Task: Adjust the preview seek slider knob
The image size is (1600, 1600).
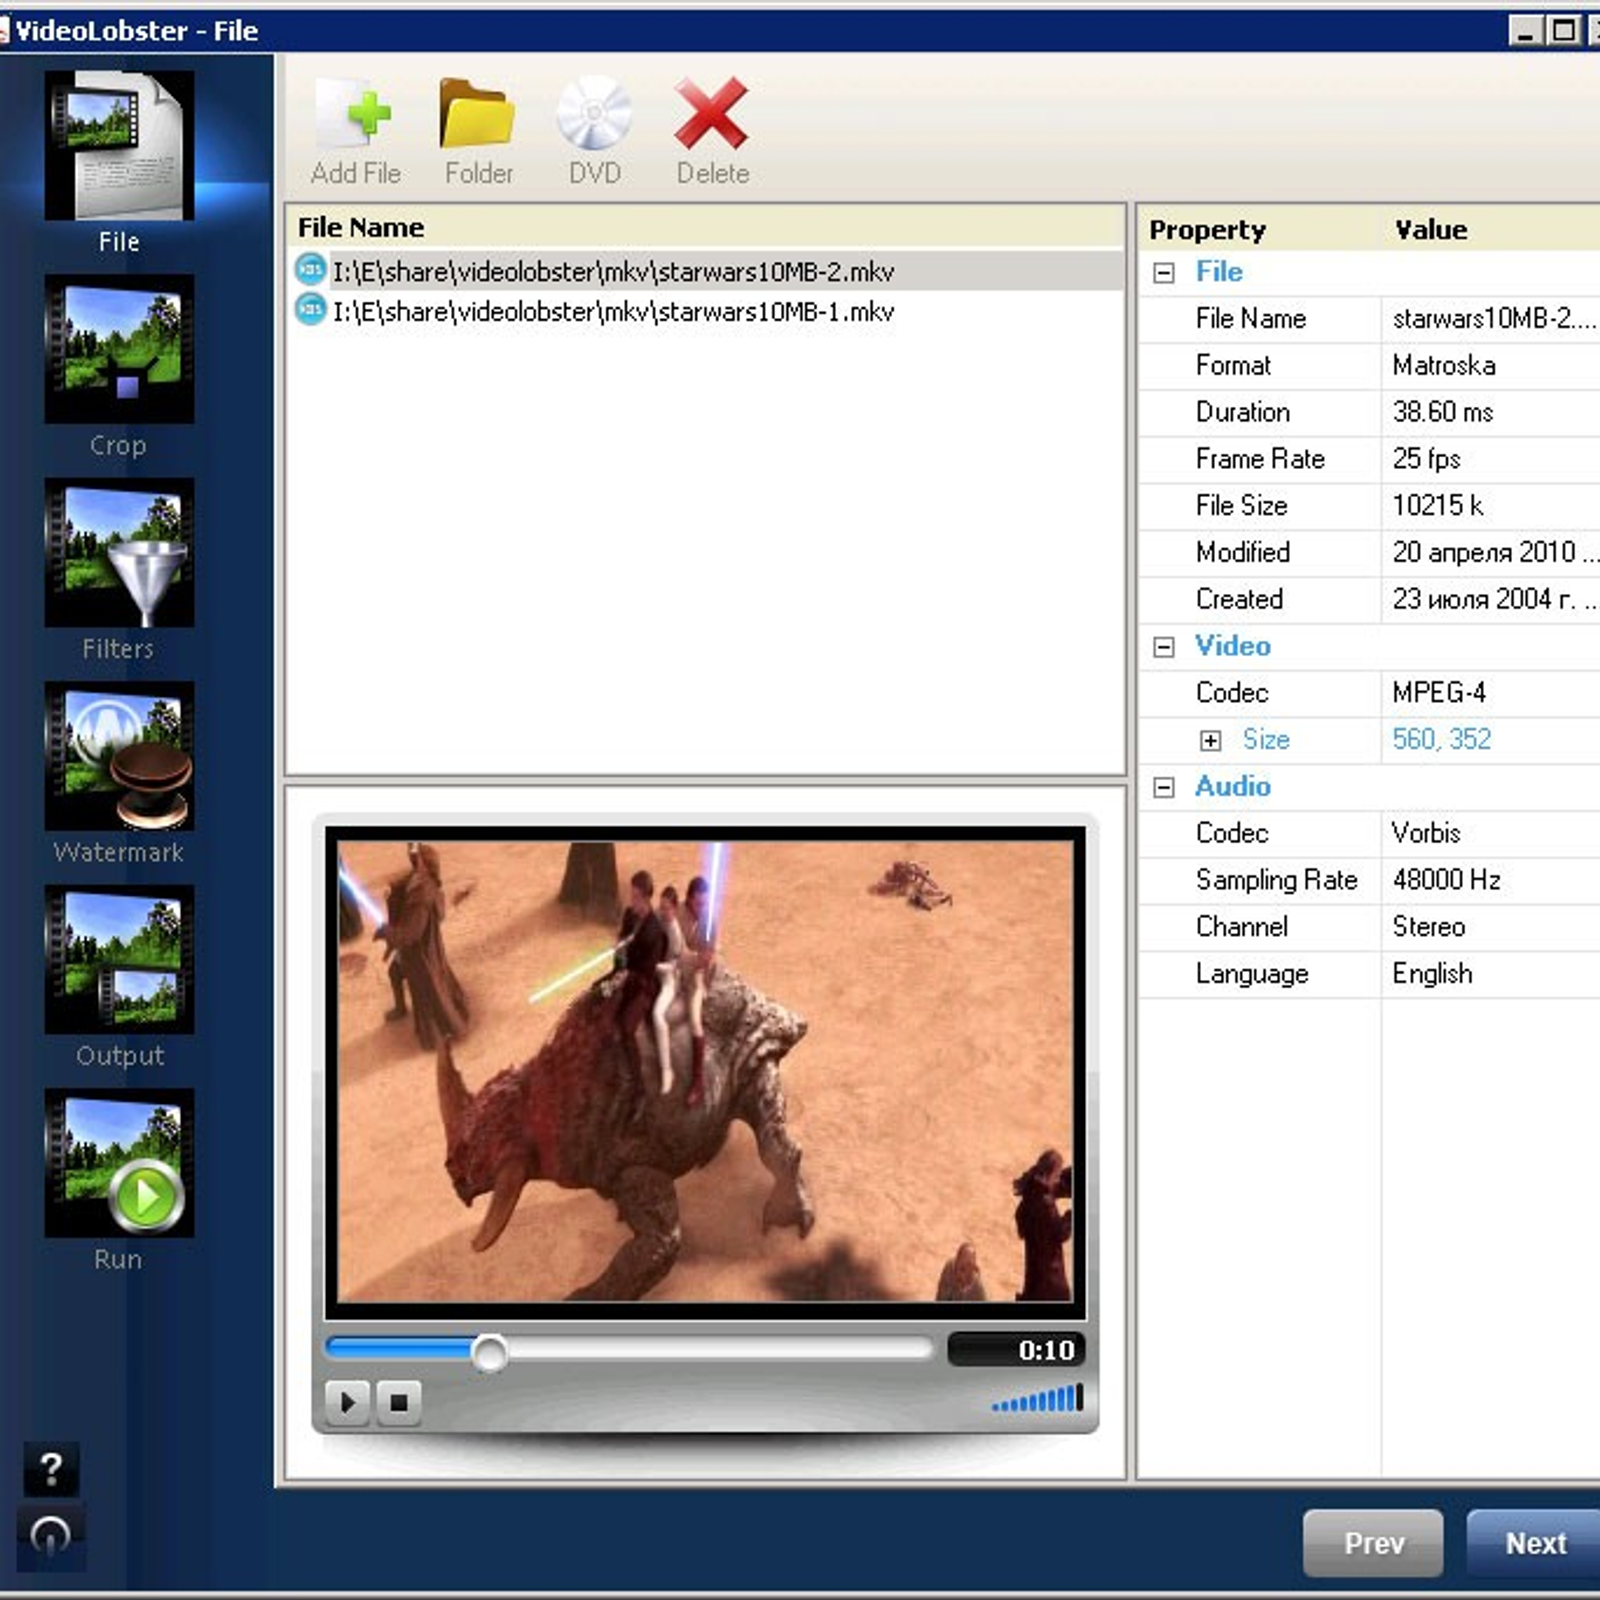Action: point(489,1352)
